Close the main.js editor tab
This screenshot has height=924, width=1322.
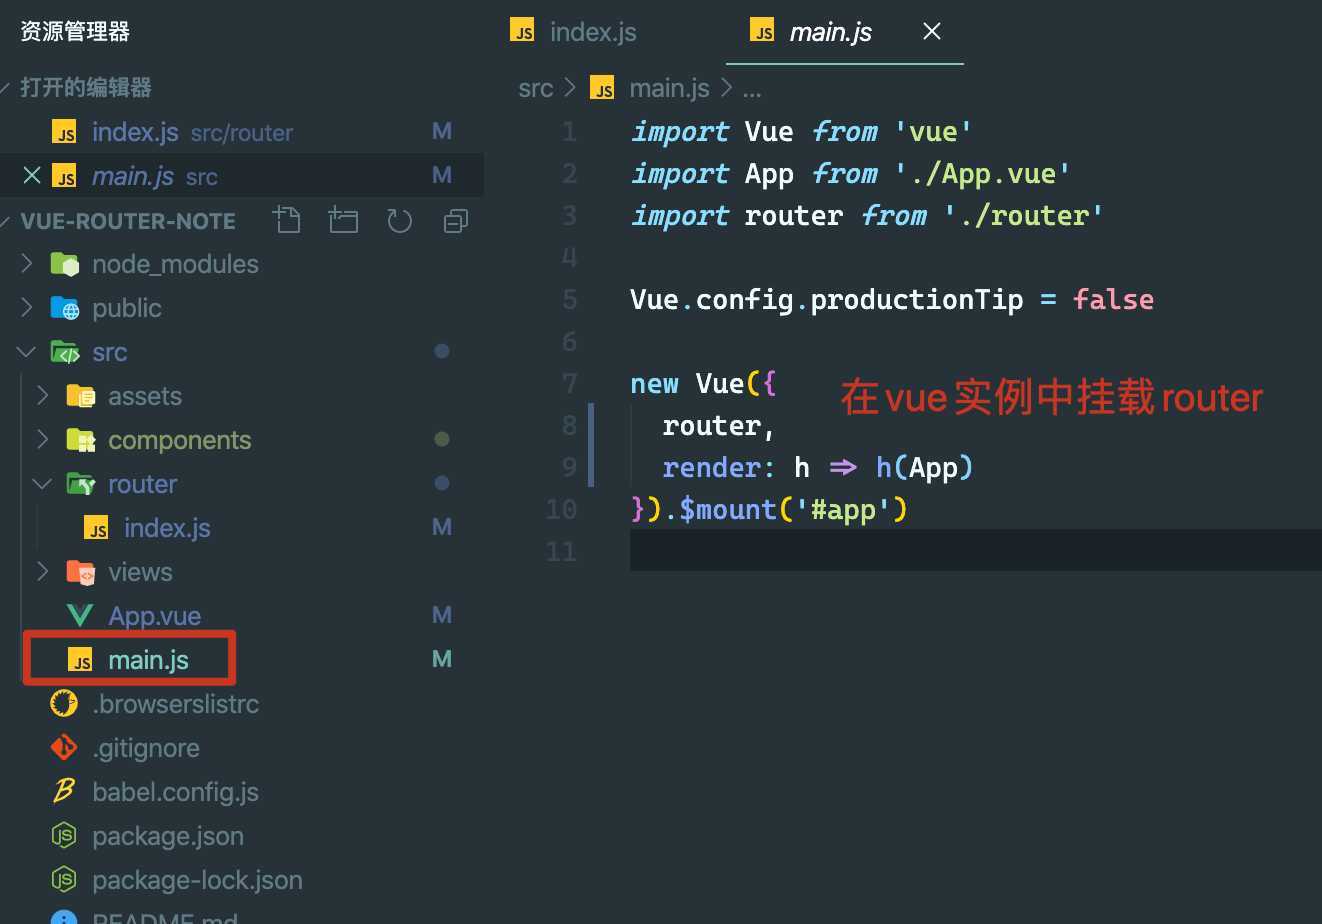point(931,32)
